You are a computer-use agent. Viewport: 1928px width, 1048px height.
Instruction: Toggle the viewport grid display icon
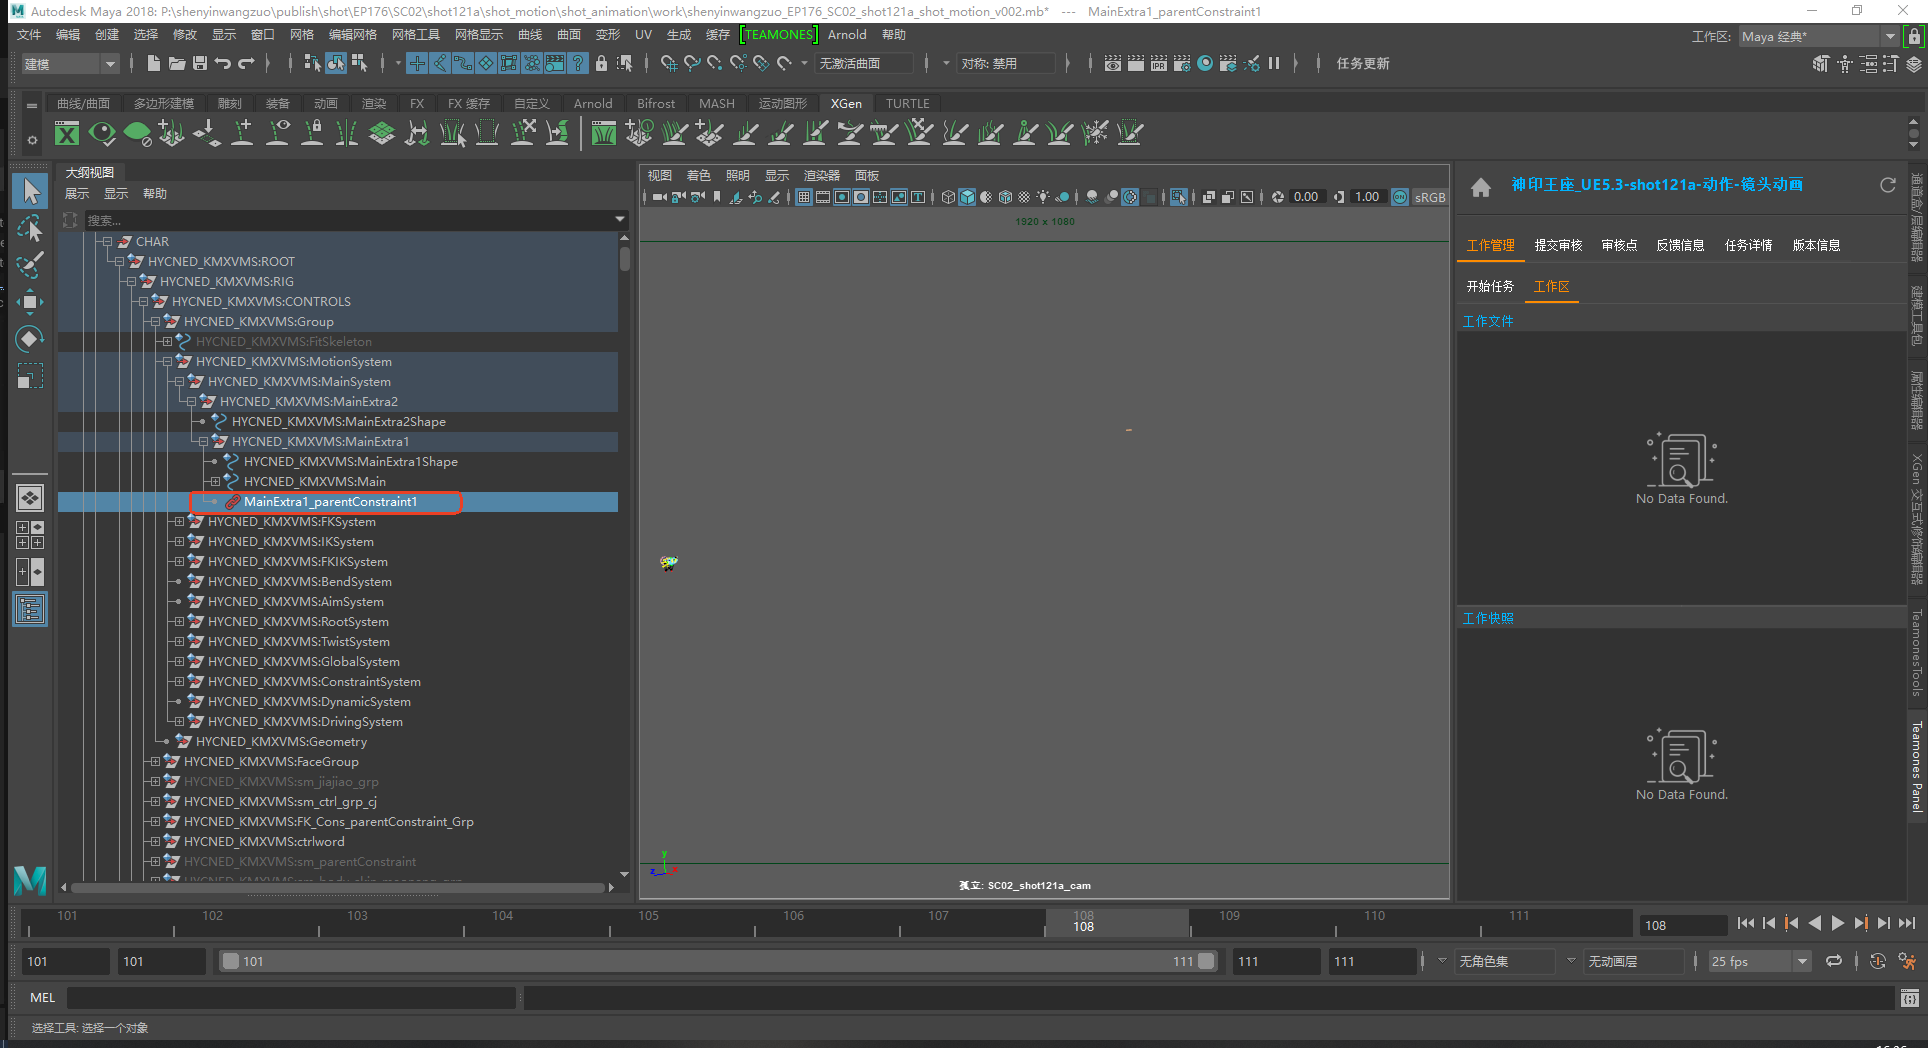tap(804, 197)
